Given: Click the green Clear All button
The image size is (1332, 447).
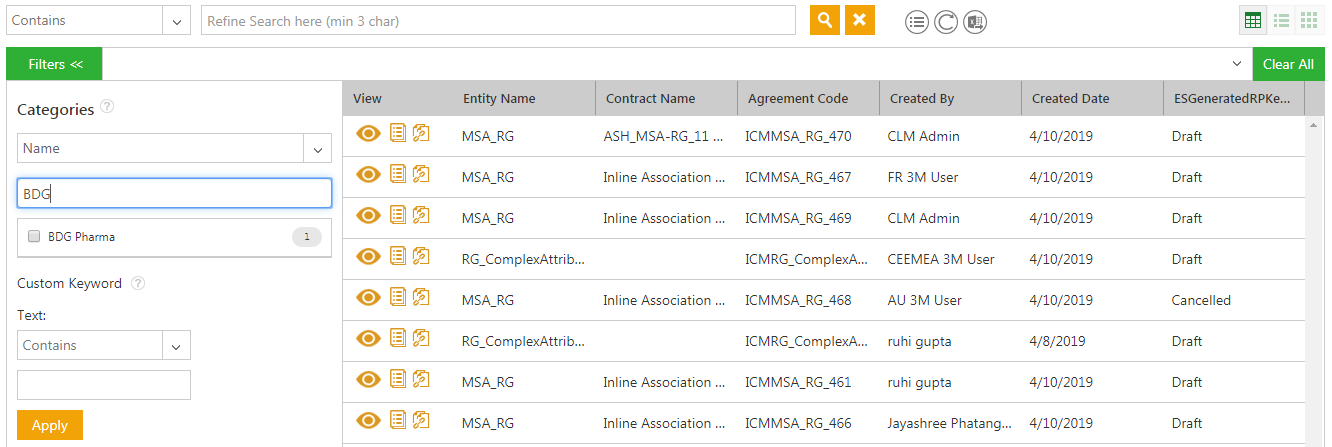Looking at the screenshot, I should [1287, 64].
